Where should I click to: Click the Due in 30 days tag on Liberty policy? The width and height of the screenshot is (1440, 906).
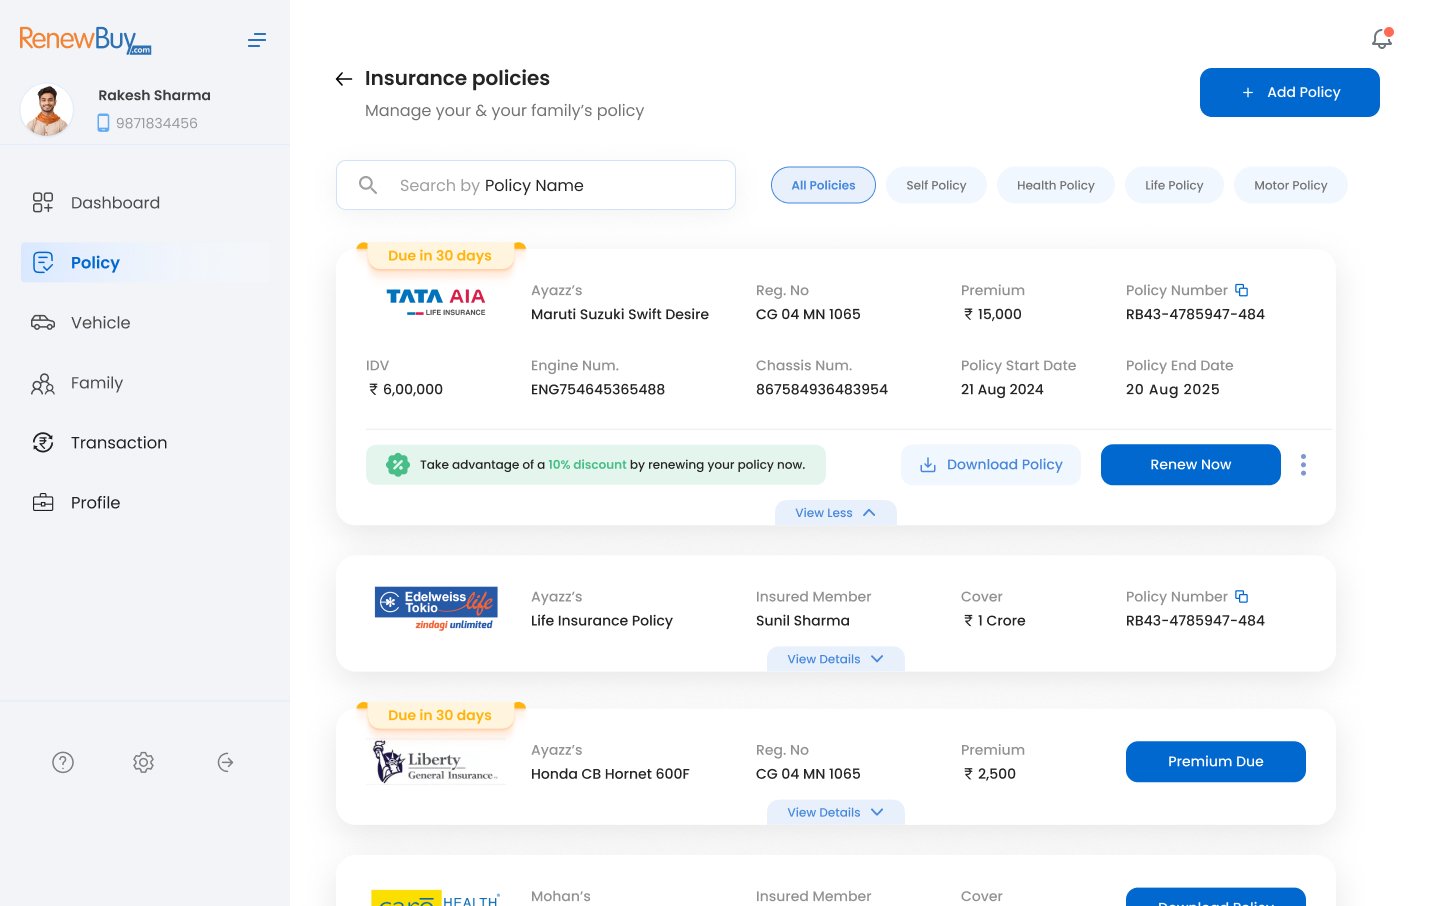(440, 715)
